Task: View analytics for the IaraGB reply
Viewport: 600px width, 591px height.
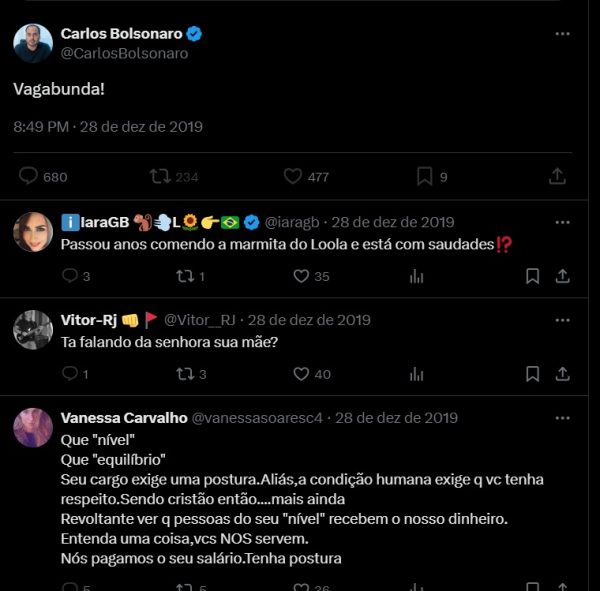Action: coord(417,276)
